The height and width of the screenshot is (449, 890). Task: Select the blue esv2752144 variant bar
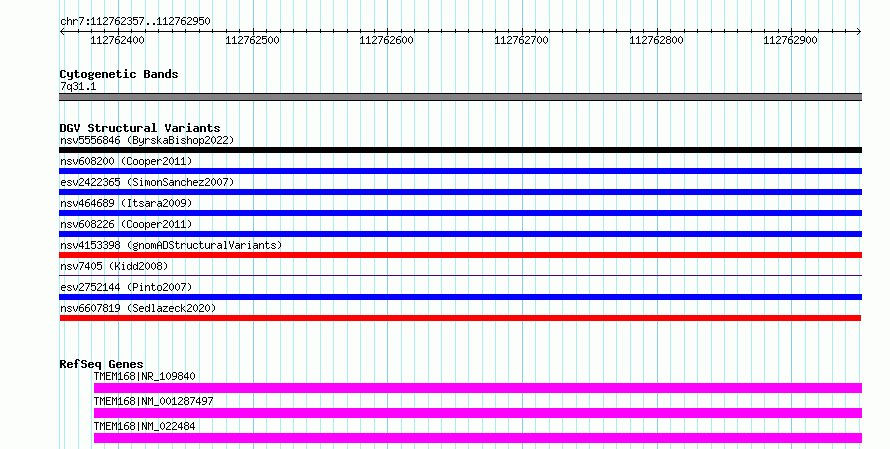pyautogui.click(x=460, y=297)
